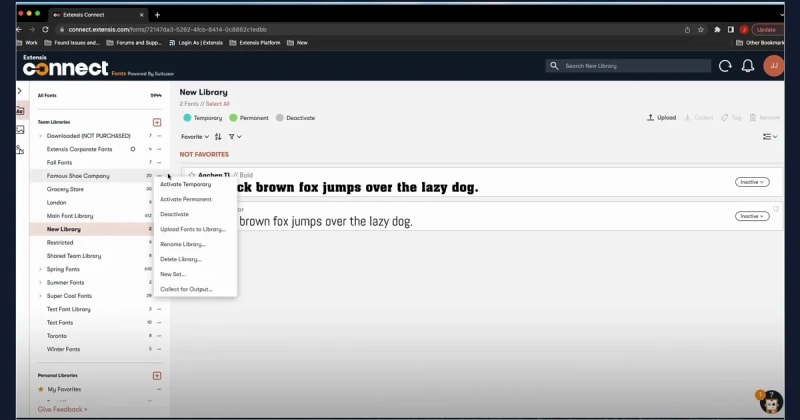Open browser extensions puzzle icon

717,30
